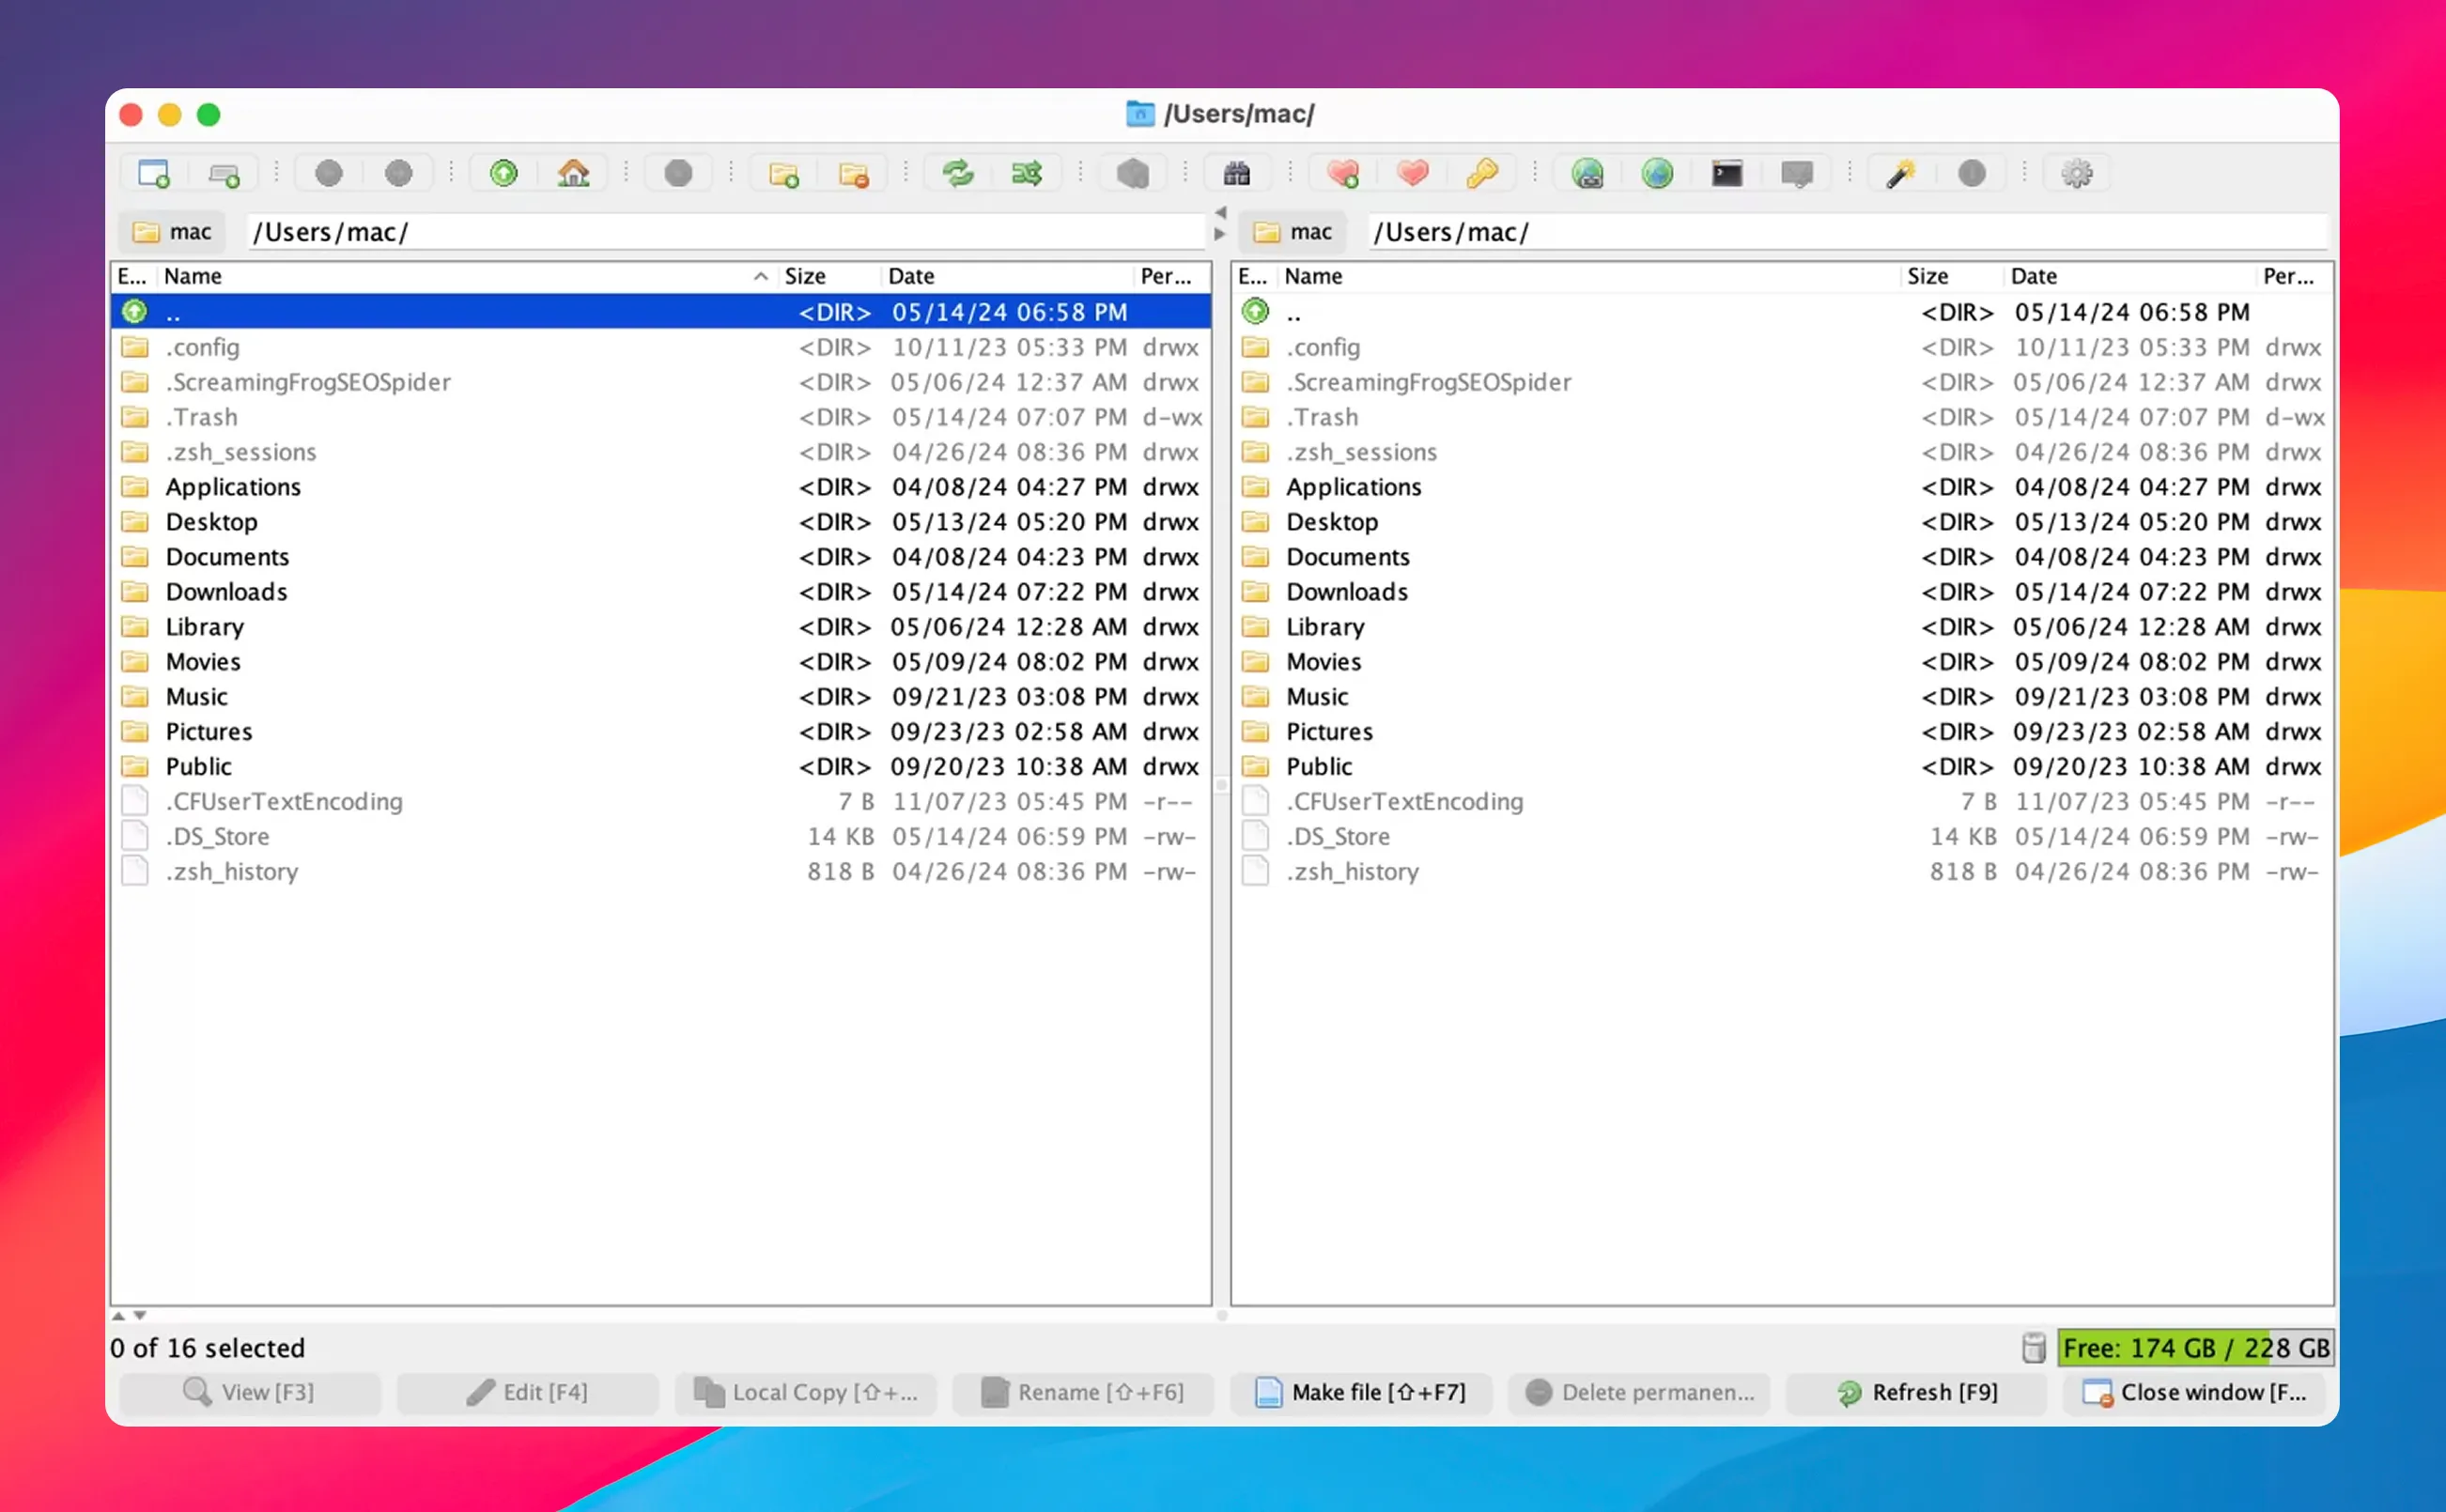Open Preferences via gear icon
Screen dimensions: 2446x1512
[x=2077, y=174]
